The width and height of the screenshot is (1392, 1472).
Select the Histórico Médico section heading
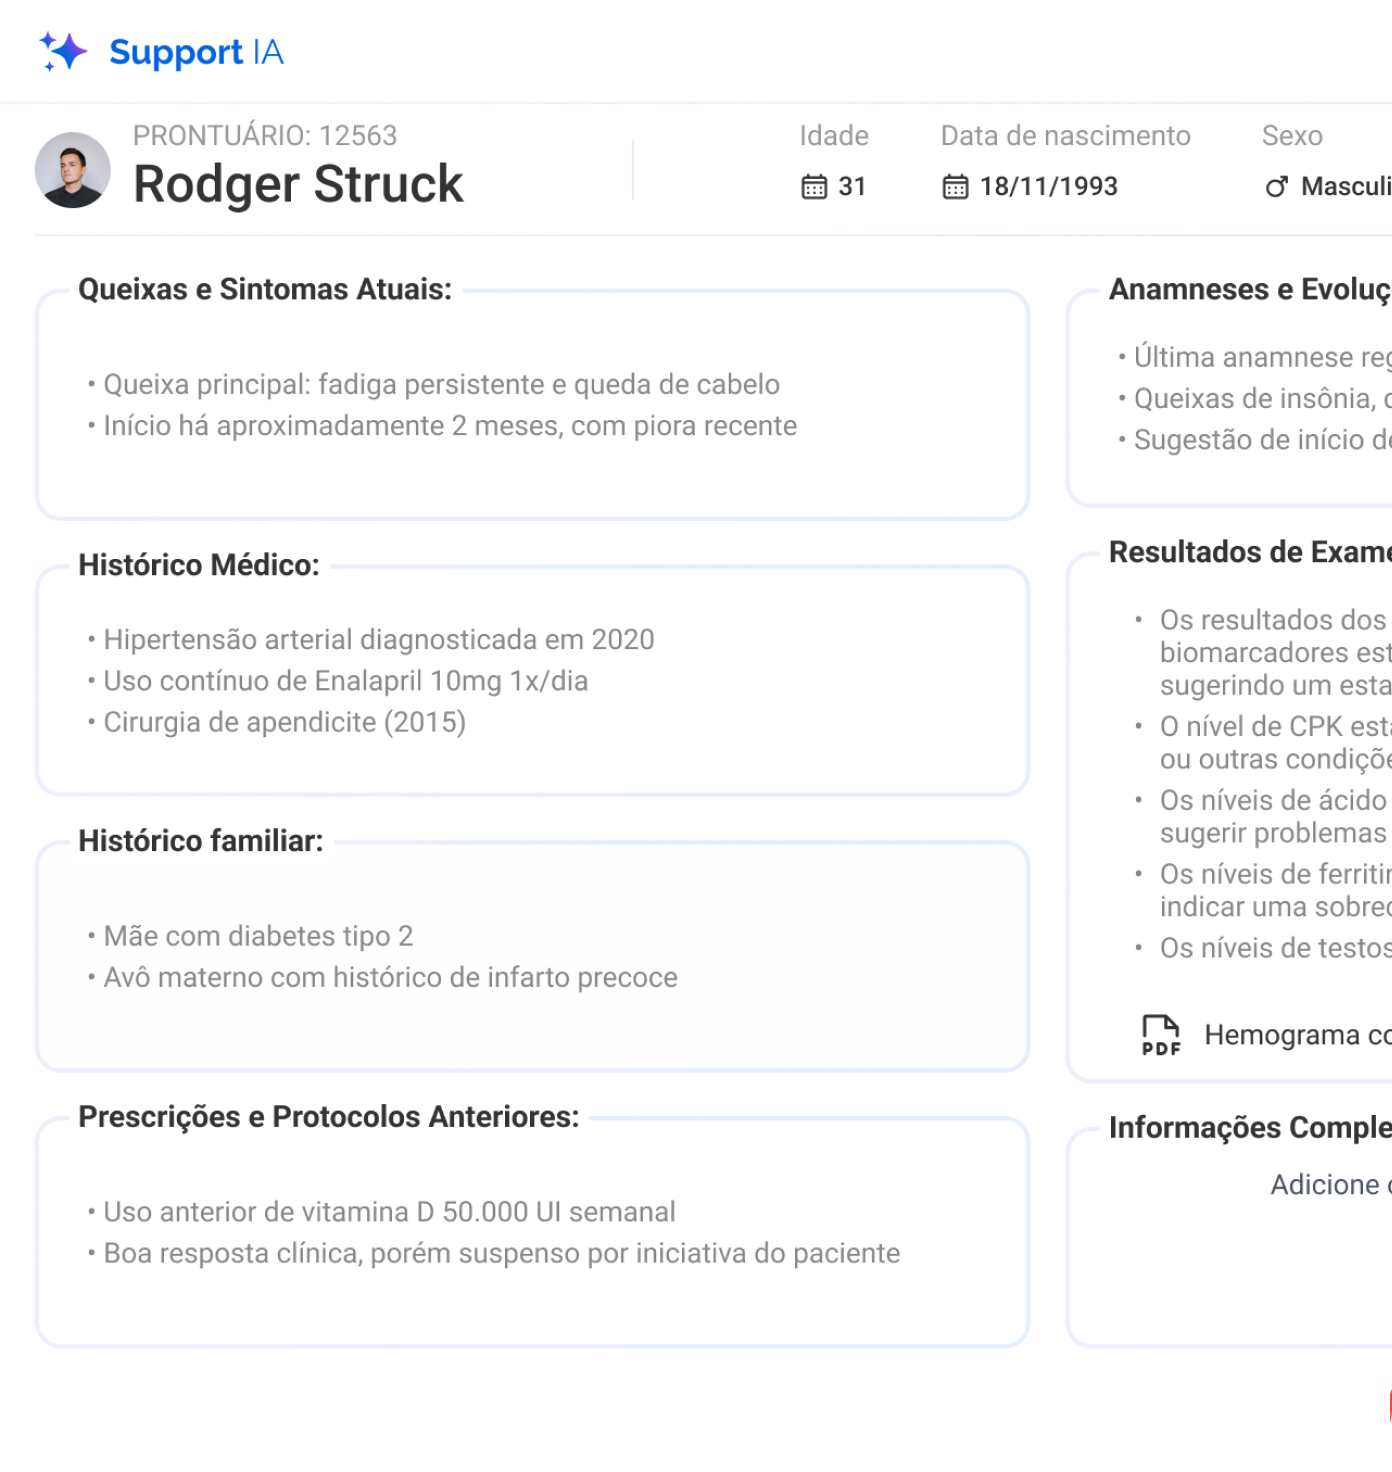click(x=199, y=565)
